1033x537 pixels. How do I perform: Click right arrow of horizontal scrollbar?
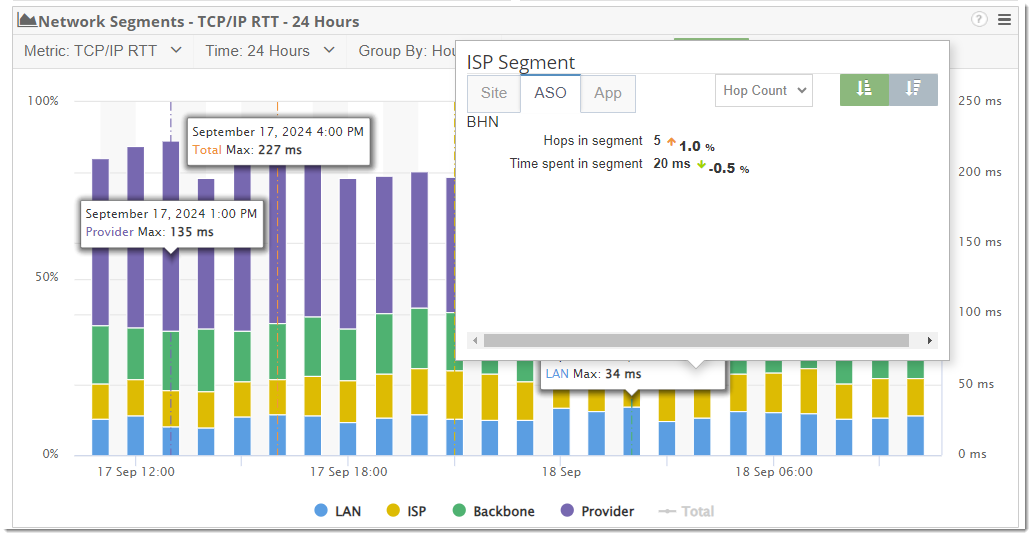click(x=930, y=341)
